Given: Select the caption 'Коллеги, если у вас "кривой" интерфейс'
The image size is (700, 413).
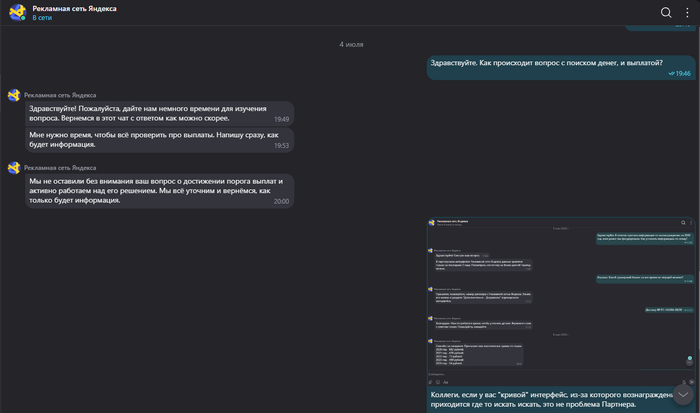Looking at the screenshot, I should tap(554, 400).
